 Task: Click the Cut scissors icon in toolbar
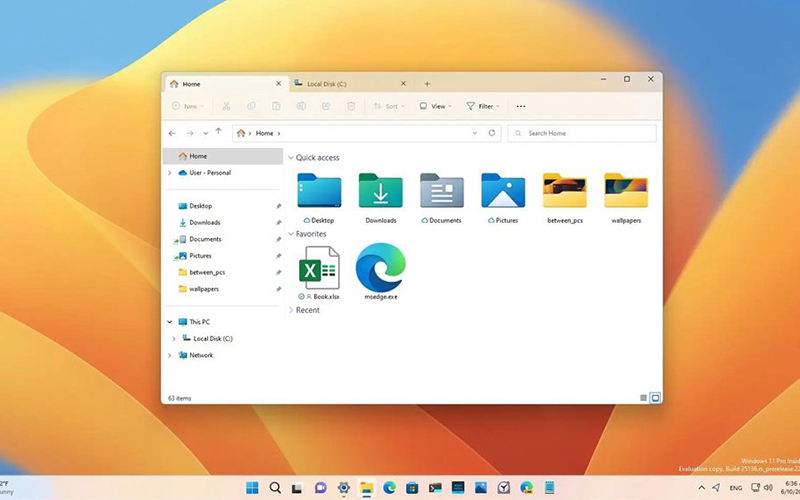click(226, 106)
